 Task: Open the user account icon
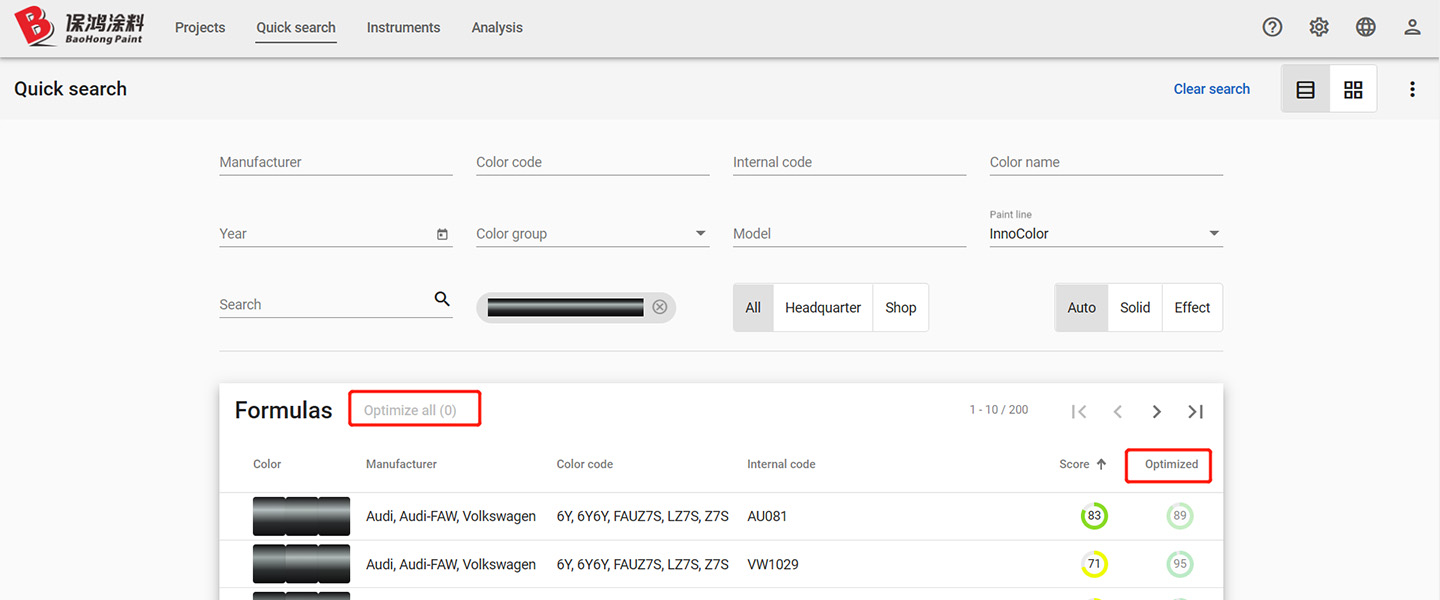point(1412,27)
